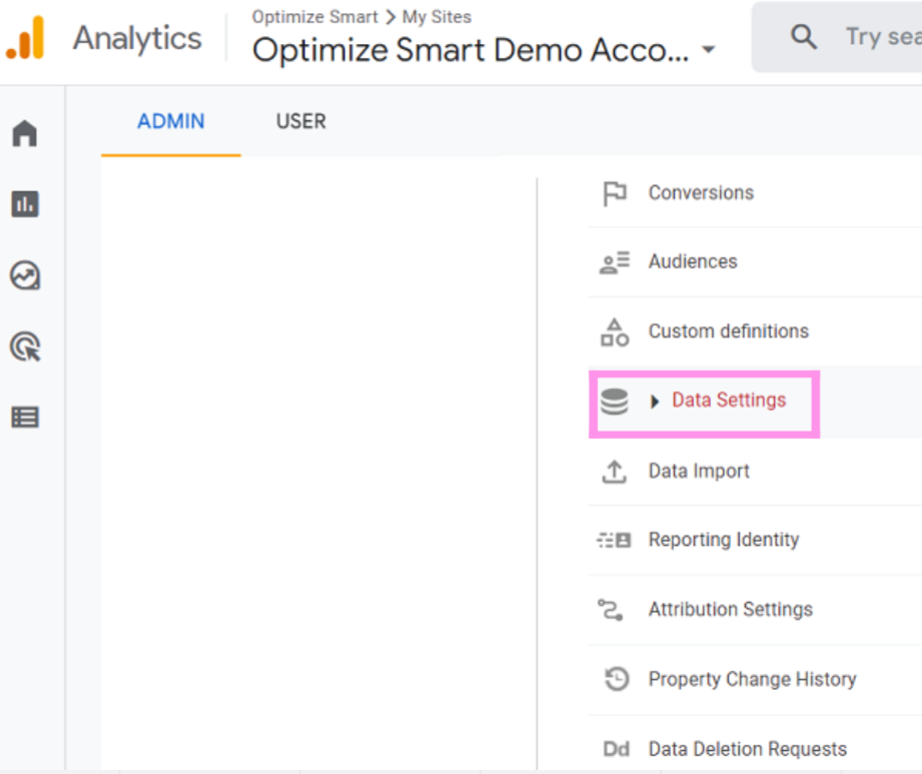The image size is (922, 774).
Task: Open Reports bar chart icon in sidebar
Action: point(25,204)
